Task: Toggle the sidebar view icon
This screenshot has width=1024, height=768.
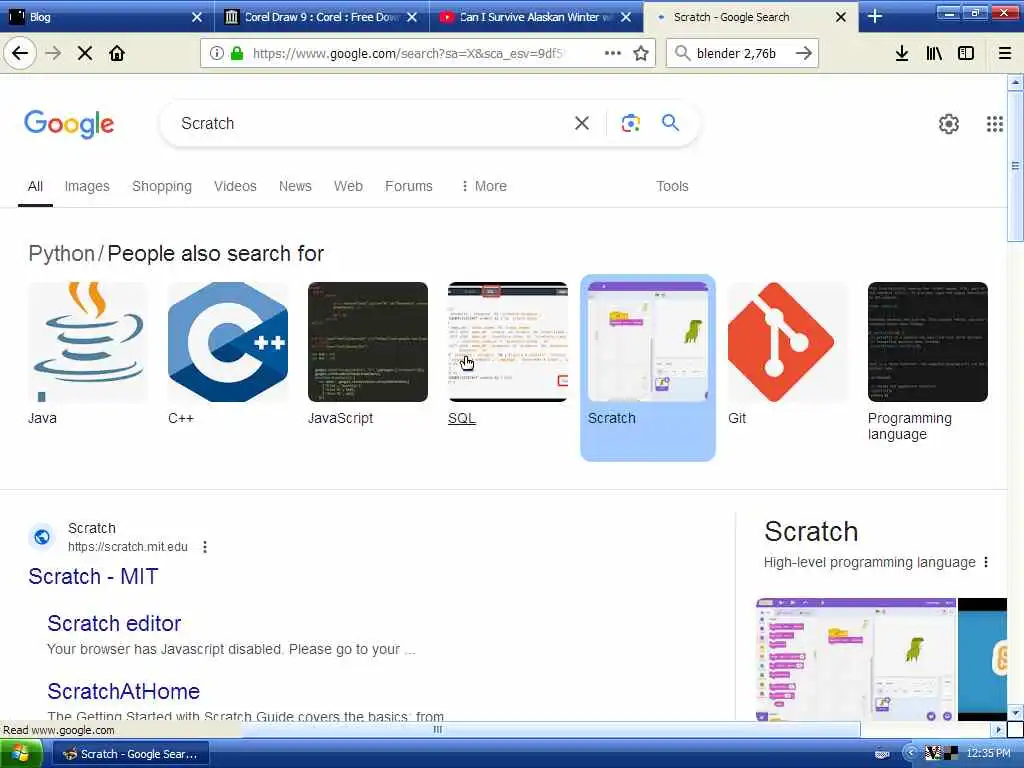Action: tap(966, 53)
